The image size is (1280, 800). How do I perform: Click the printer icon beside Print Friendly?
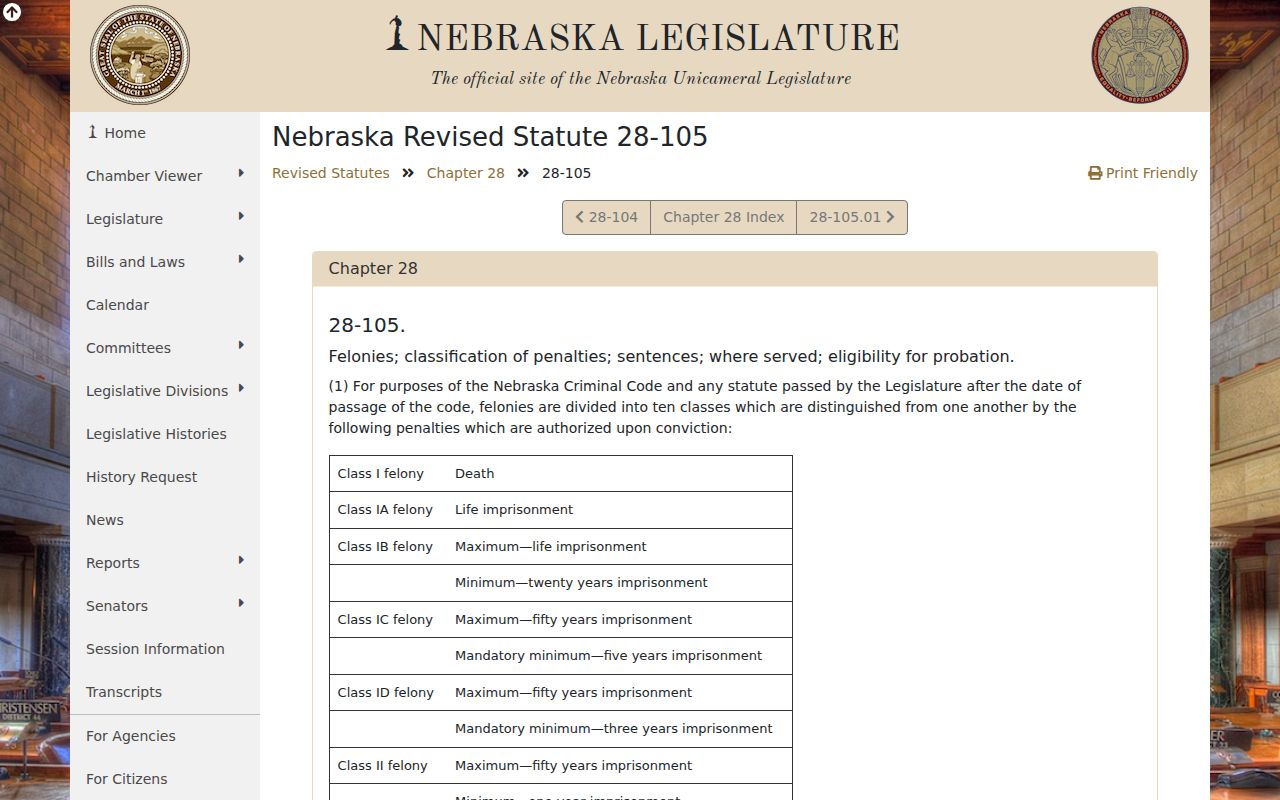(x=1095, y=173)
